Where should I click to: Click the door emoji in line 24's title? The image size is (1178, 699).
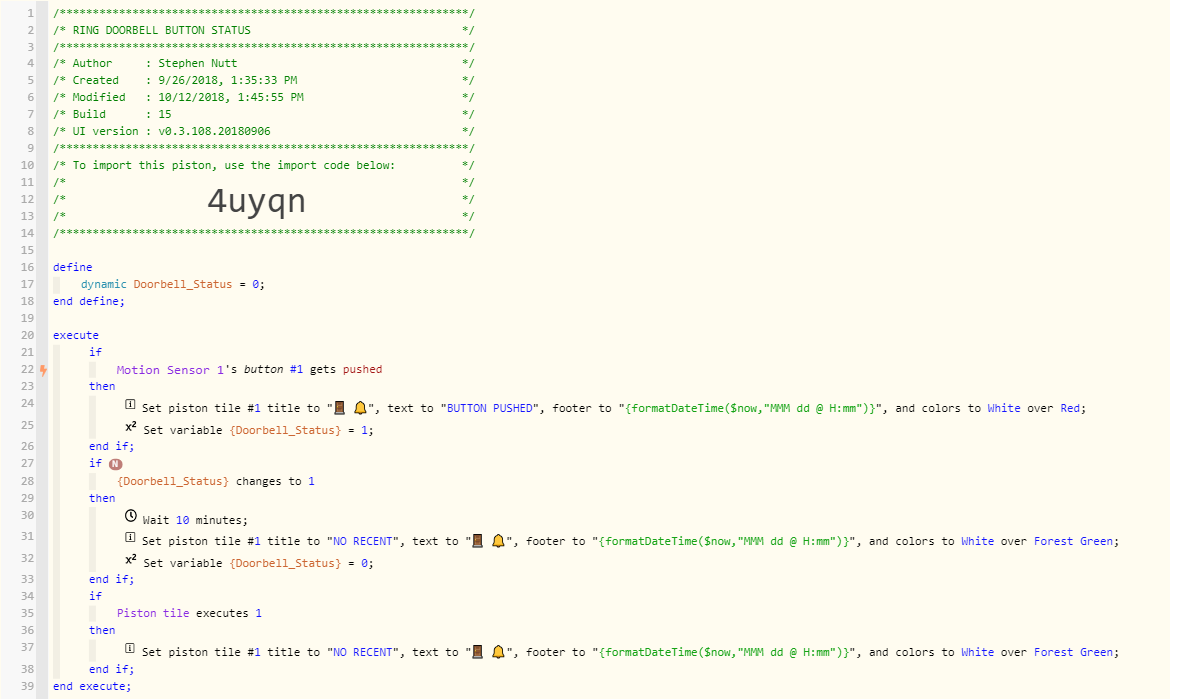[340, 408]
